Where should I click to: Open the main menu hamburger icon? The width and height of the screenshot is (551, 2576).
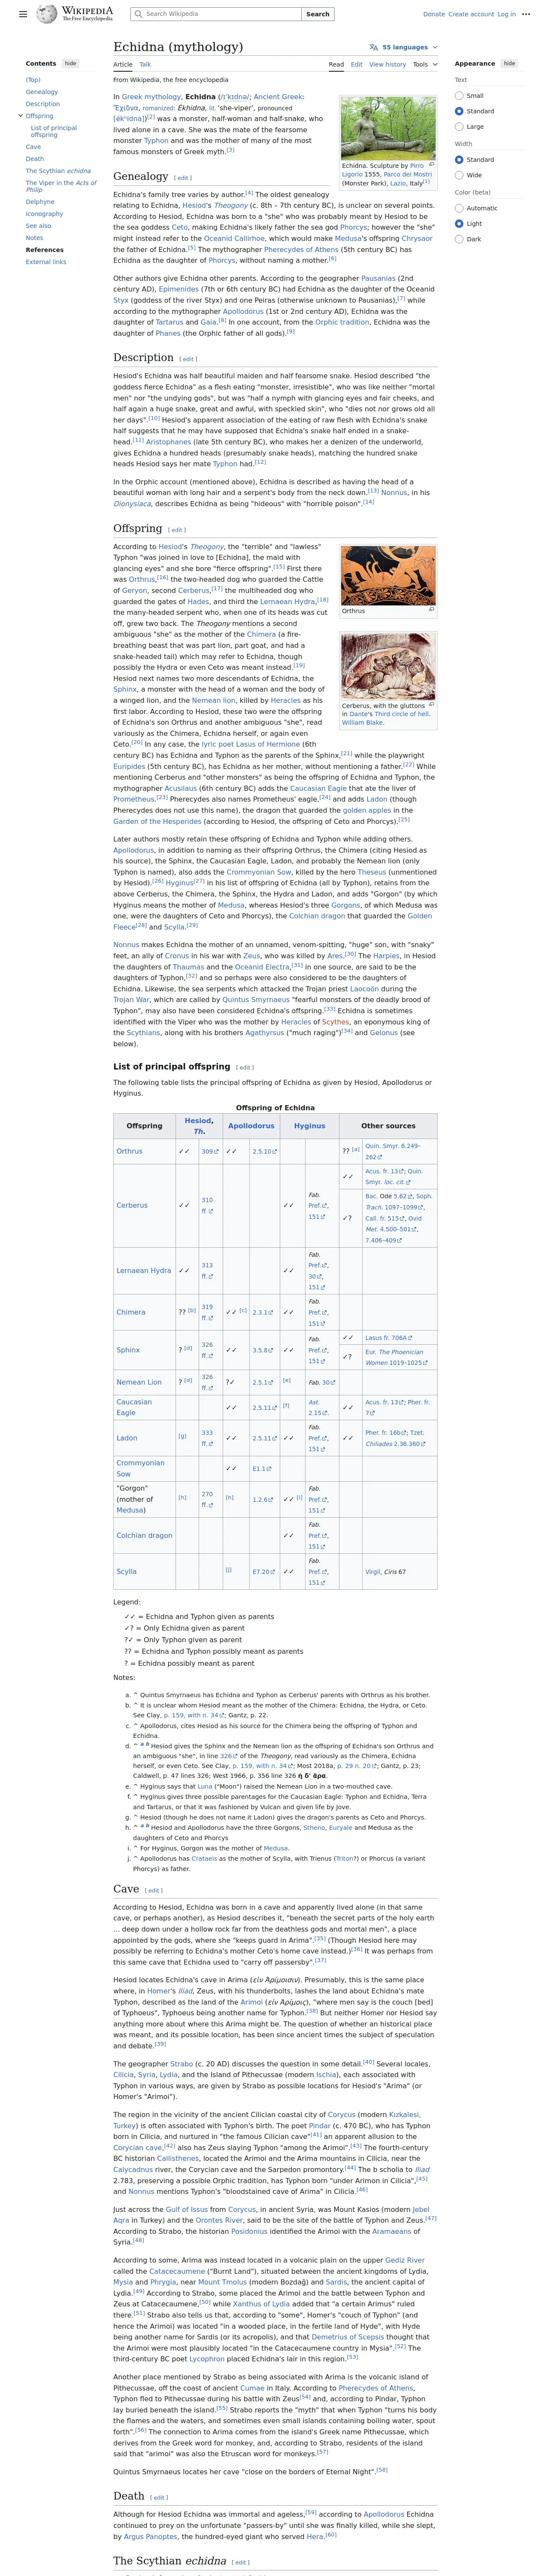click(23, 14)
